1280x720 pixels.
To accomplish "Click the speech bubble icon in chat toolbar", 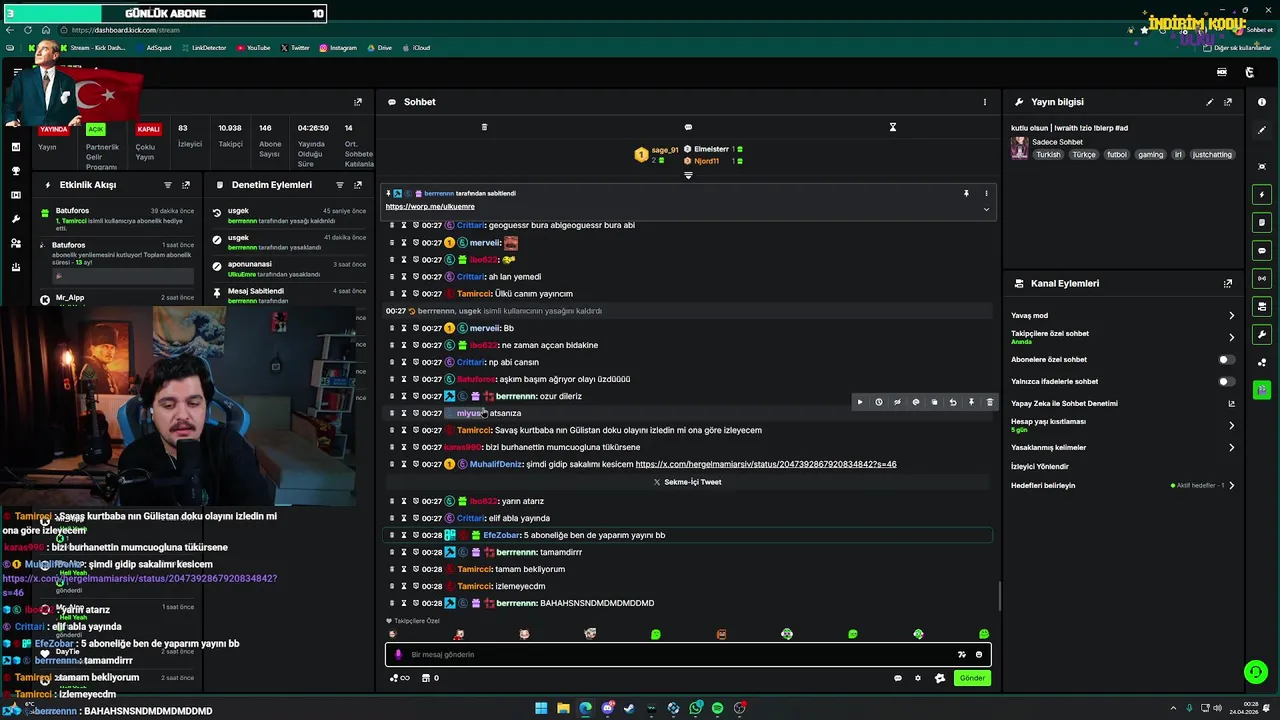I will pos(688,127).
